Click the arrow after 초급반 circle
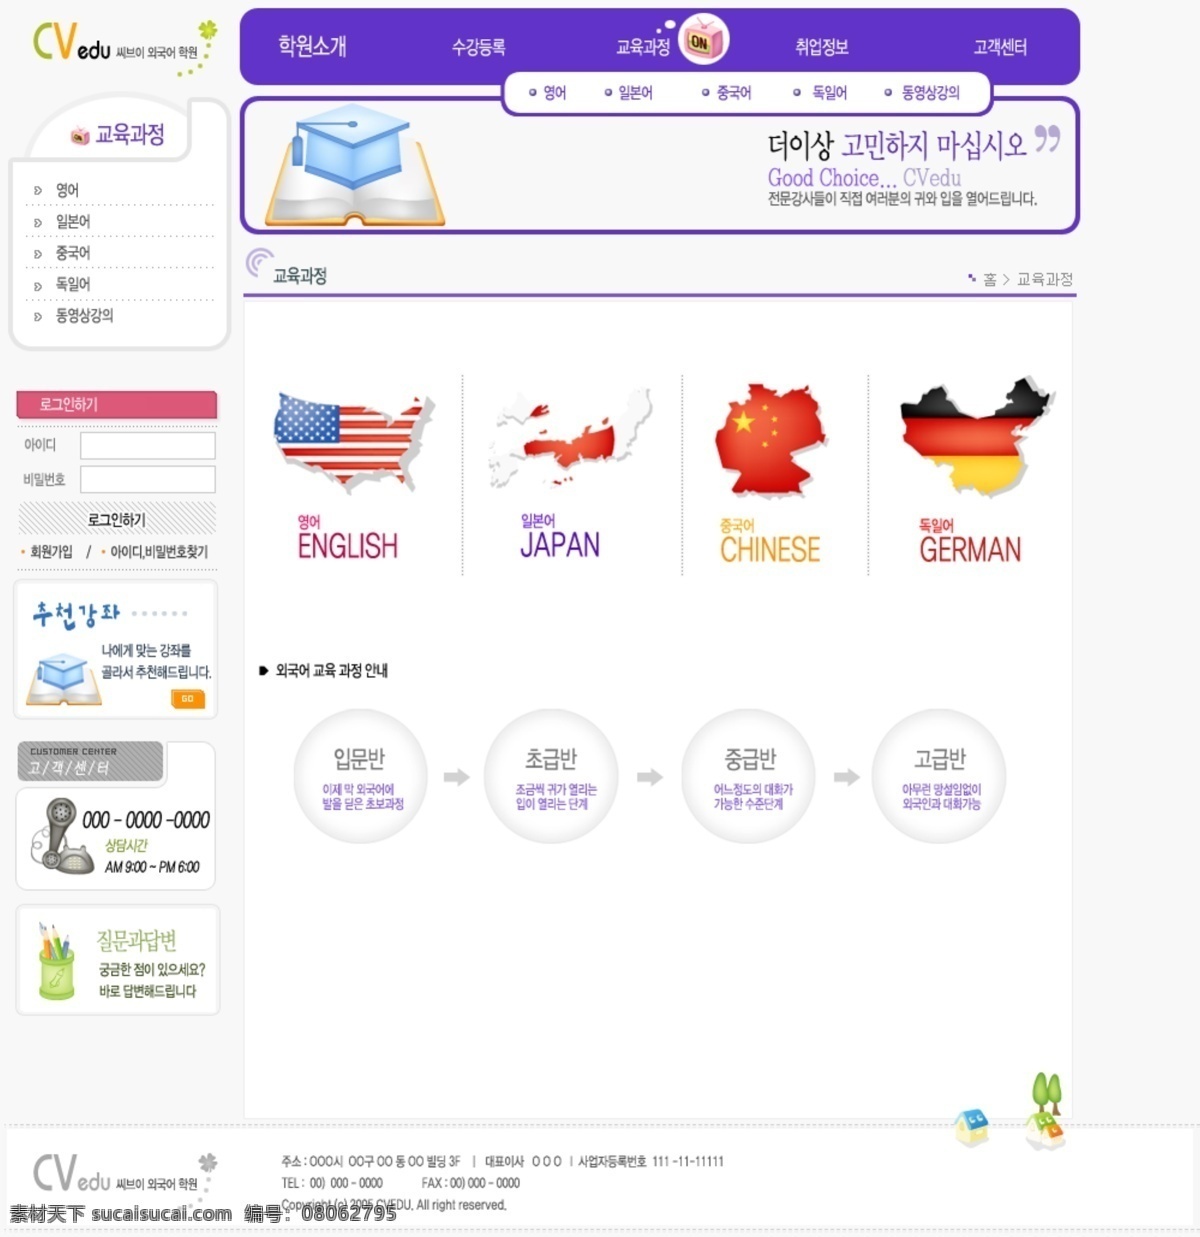This screenshot has height=1237, width=1200. [x=650, y=777]
